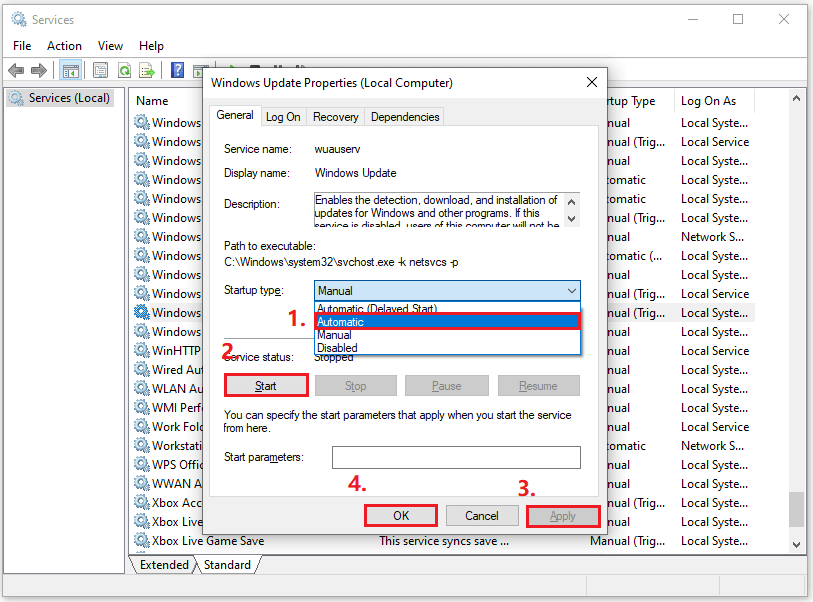813x602 pixels.
Task: Close the Windows Update Properties dialog
Action: (592, 82)
